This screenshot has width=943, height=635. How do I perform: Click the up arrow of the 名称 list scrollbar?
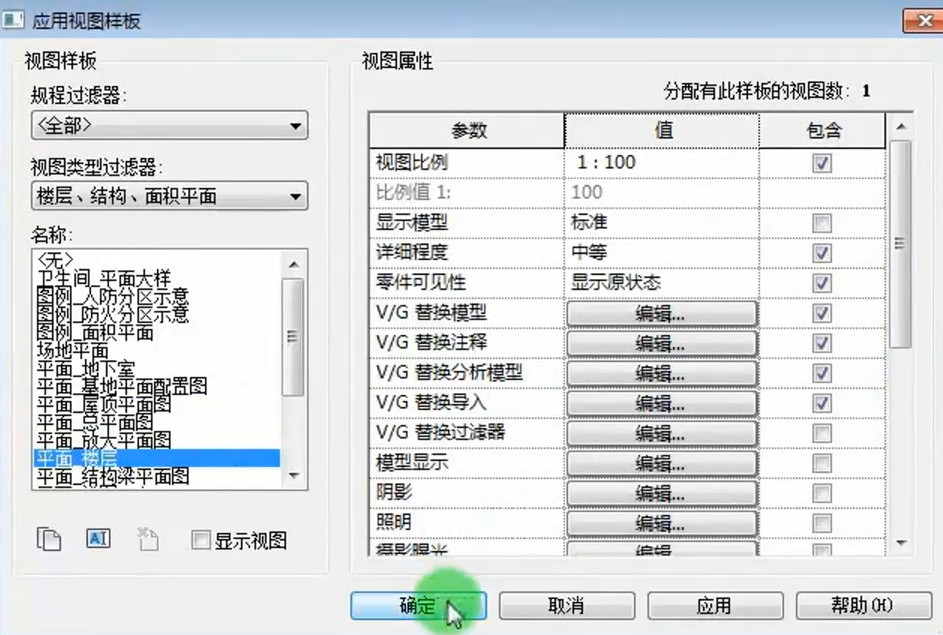(x=293, y=265)
